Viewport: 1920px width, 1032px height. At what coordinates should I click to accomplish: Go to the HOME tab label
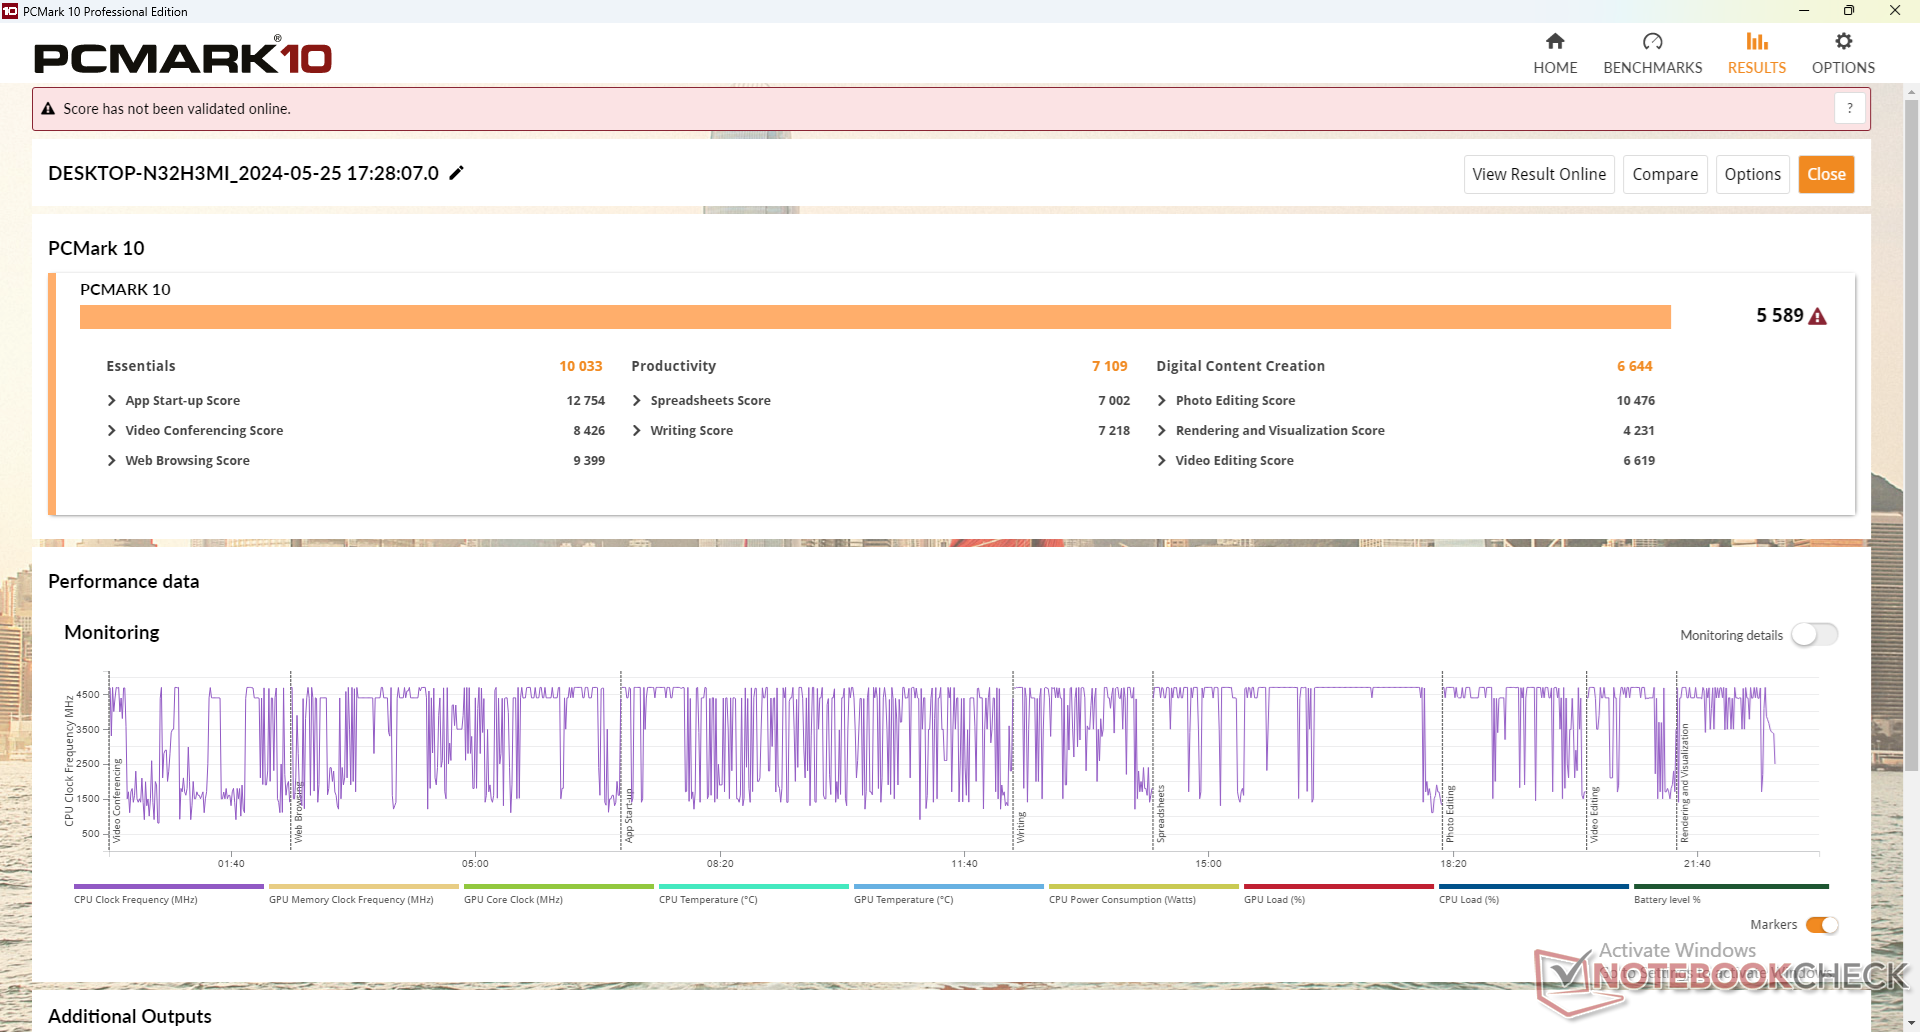click(x=1555, y=68)
